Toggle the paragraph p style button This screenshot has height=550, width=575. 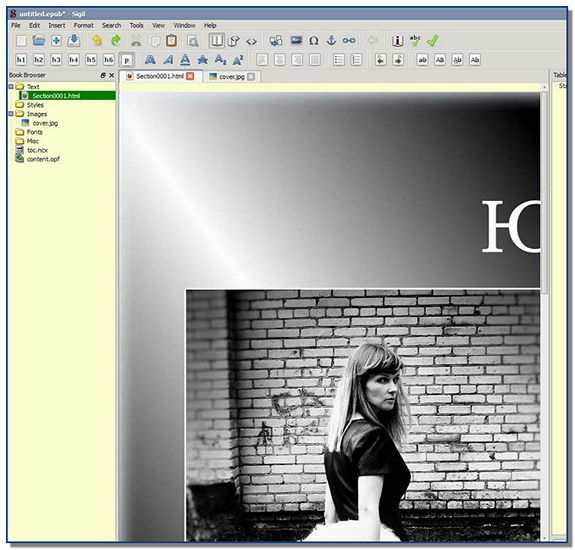pyautogui.click(x=127, y=60)
